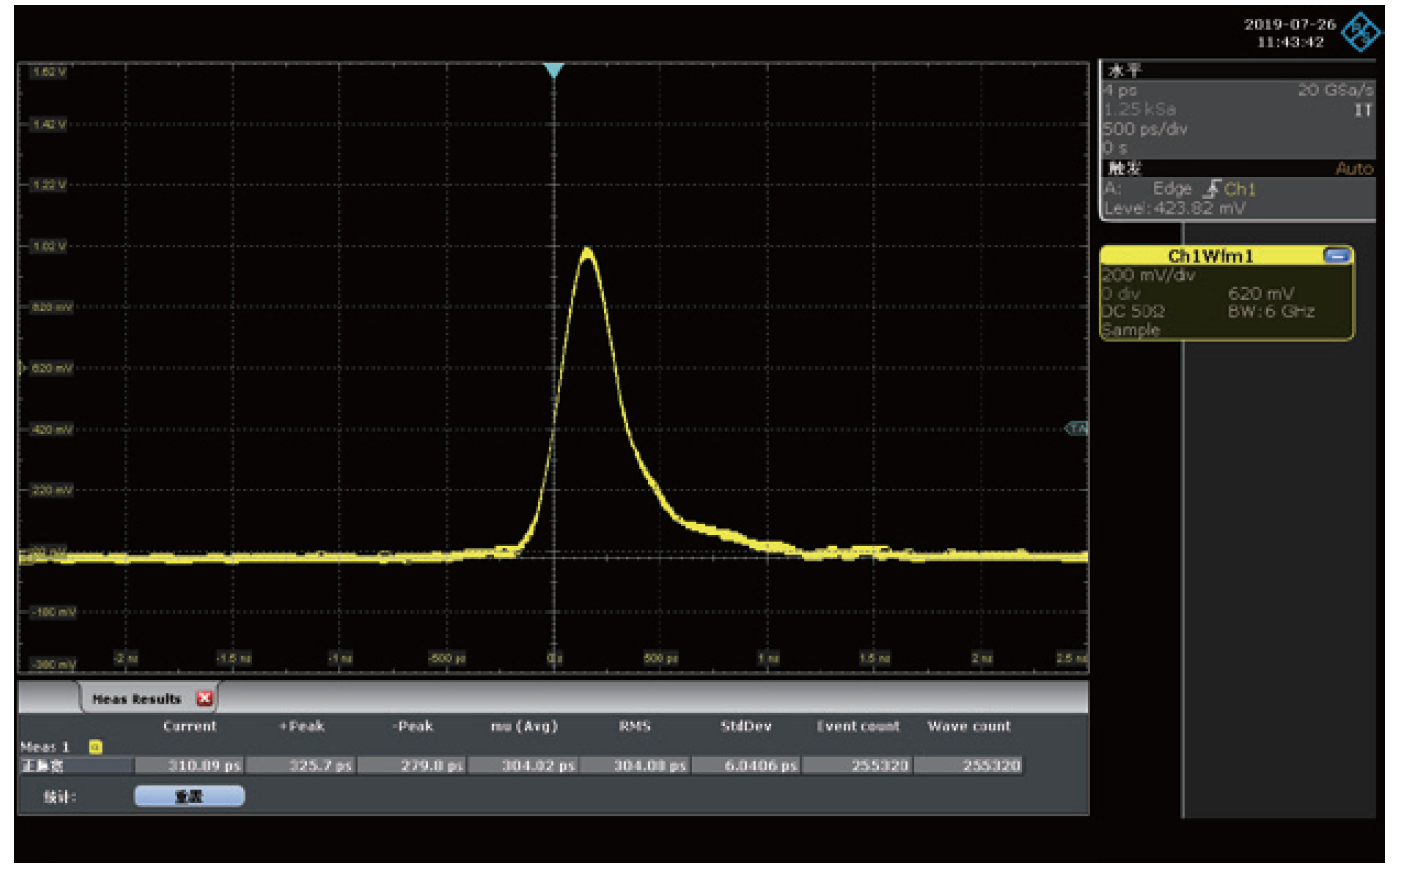Click the Ch1Wfm1 channel title bar
1407x875 pixels.
(1210, 256)
